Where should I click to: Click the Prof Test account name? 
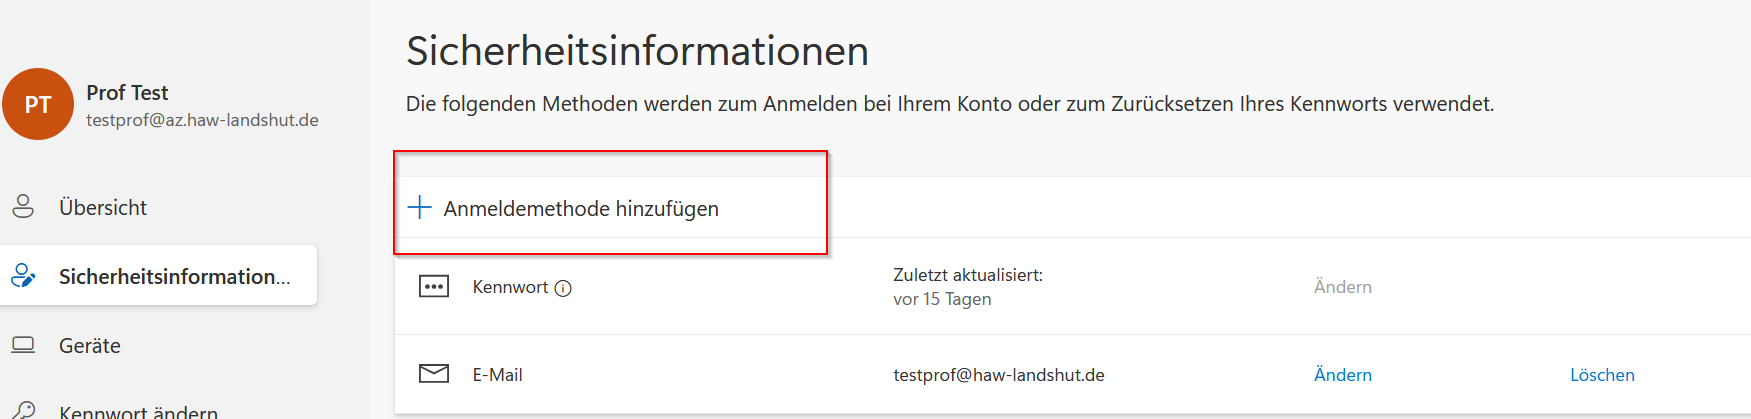127,92
